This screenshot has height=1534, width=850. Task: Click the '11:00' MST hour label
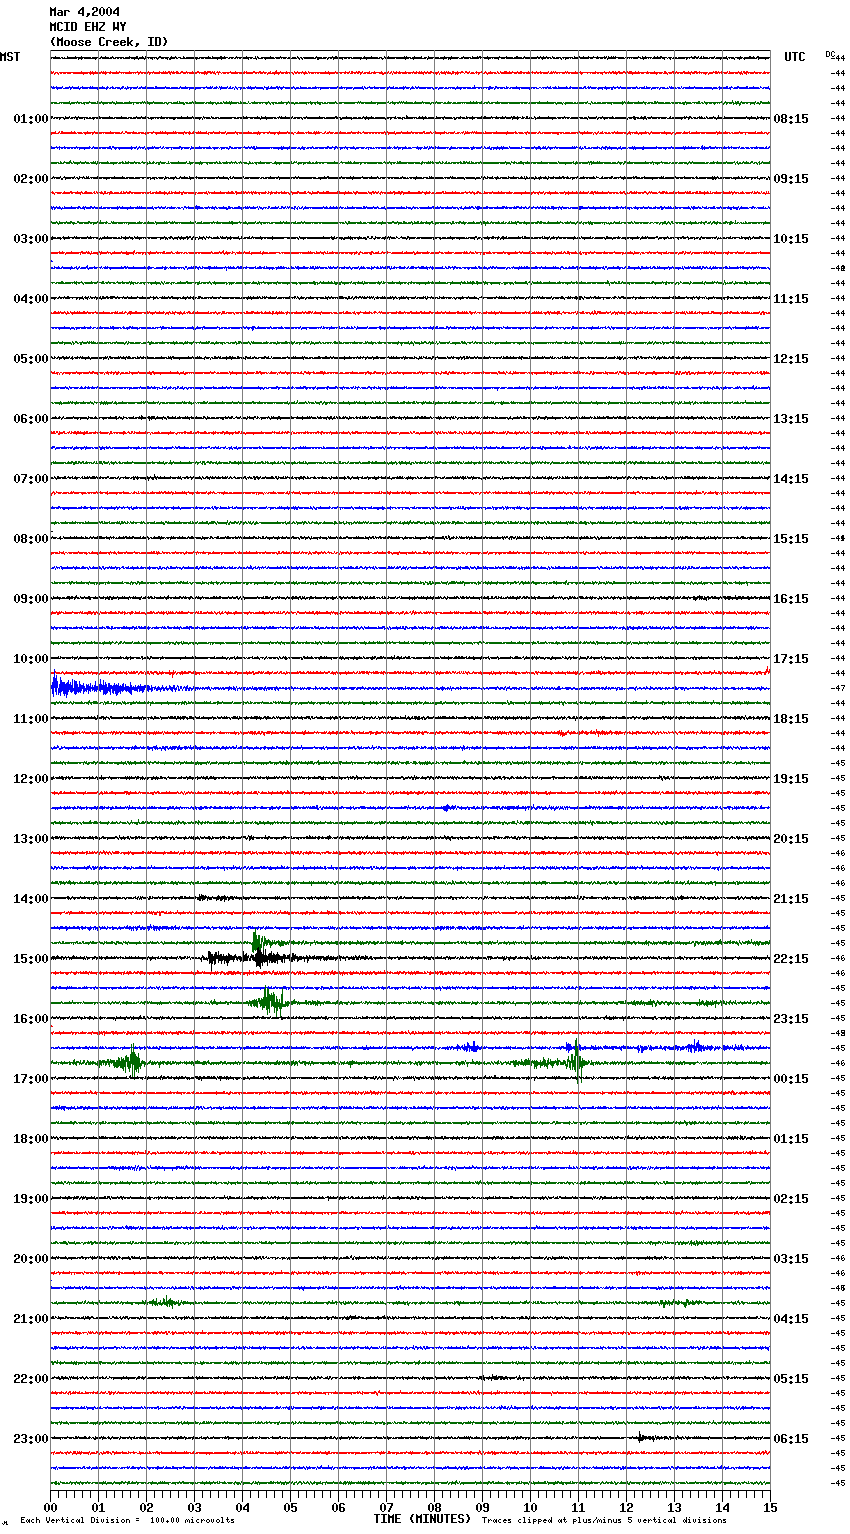[31, 719]
